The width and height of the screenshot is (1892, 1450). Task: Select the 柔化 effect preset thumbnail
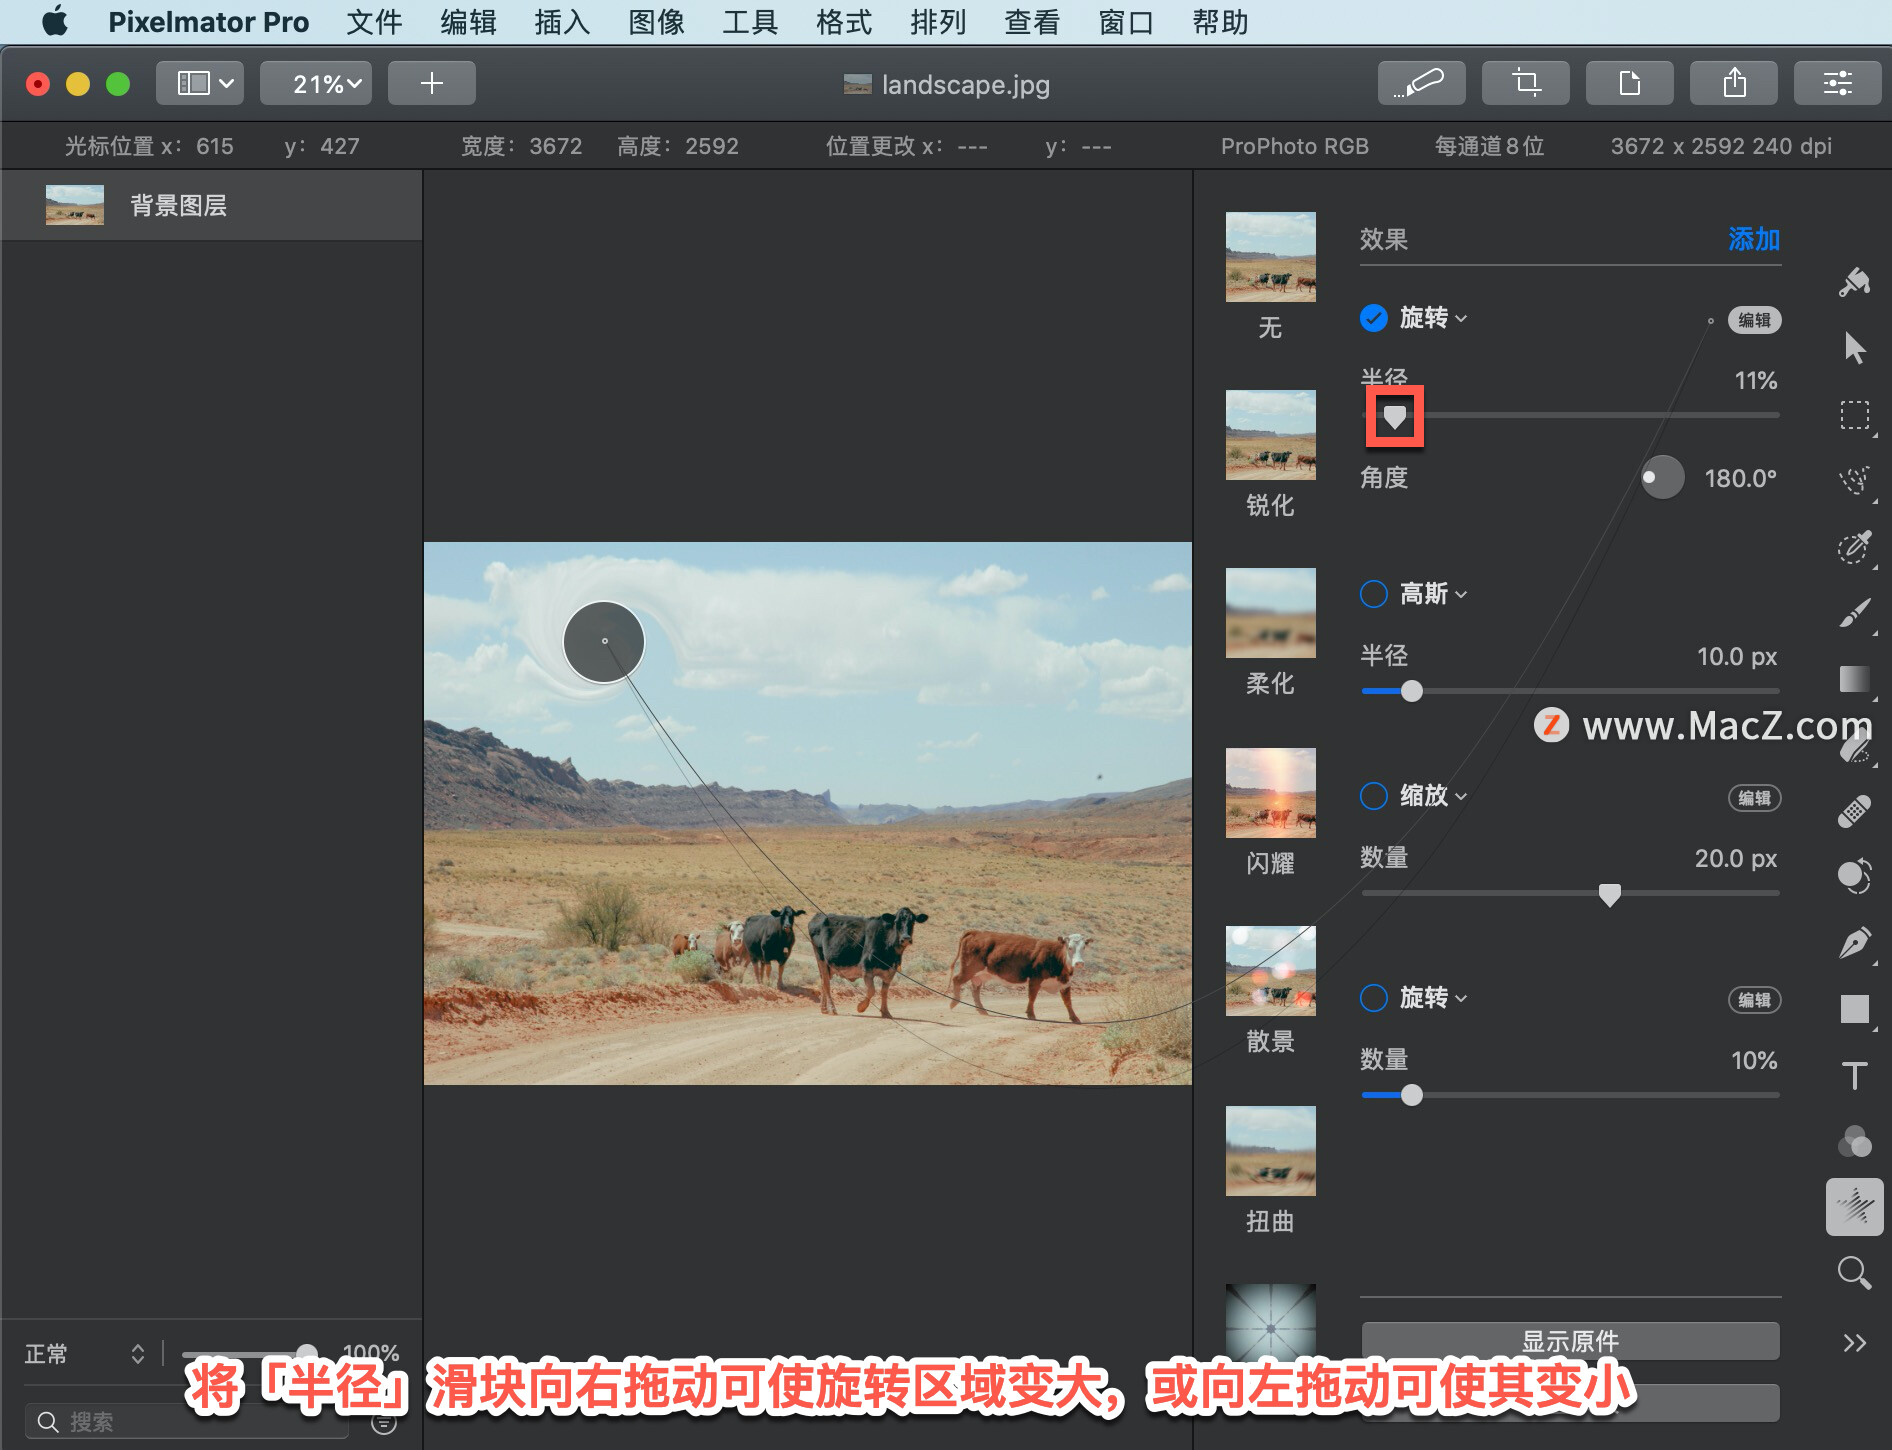pos(1270,613)
